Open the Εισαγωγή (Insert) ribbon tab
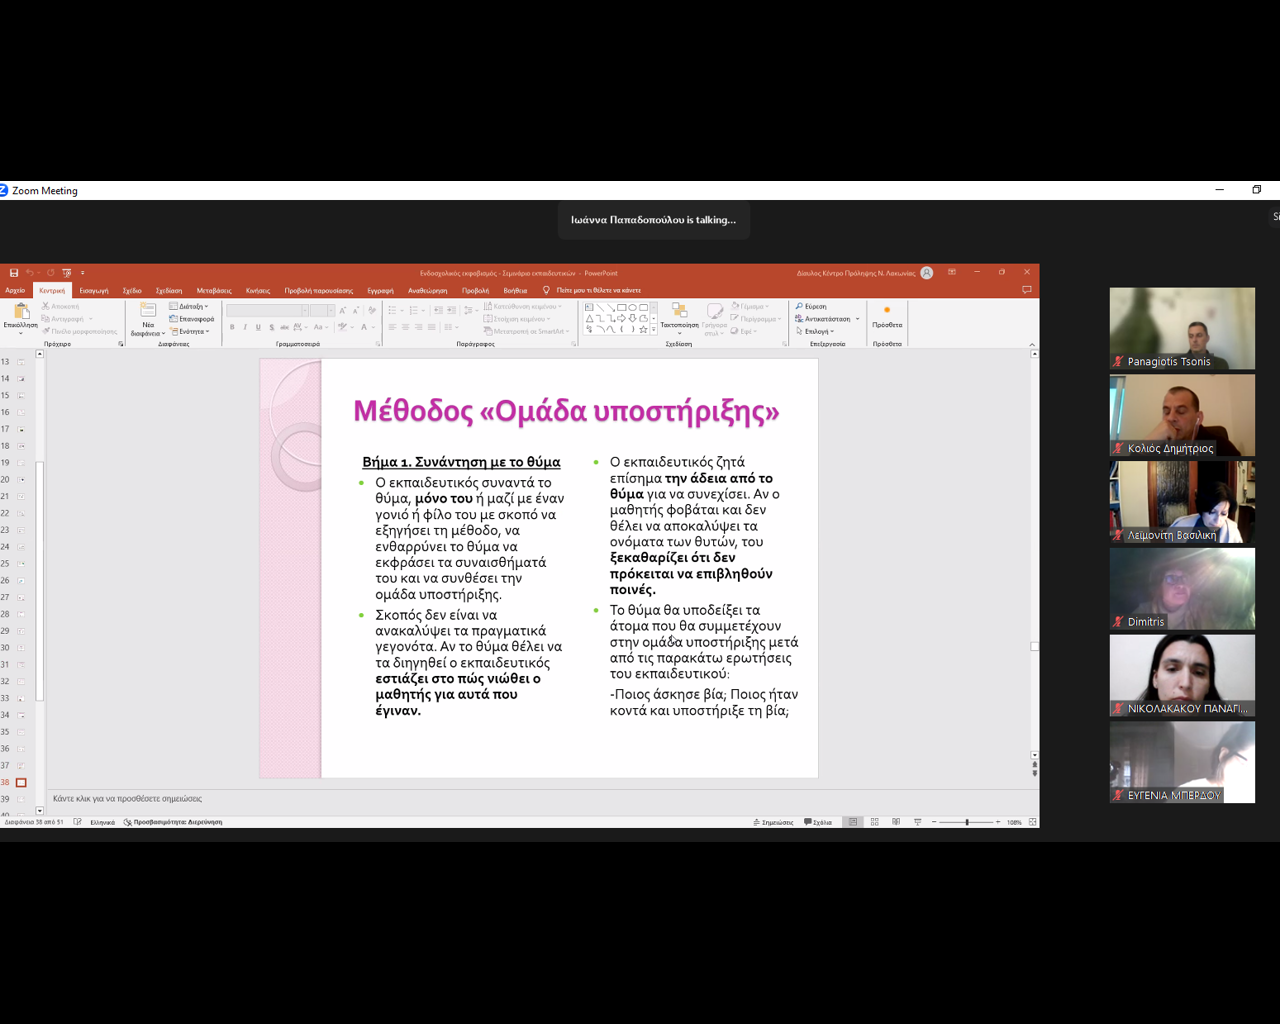This screenshot has height=1024, width=1280. 94,291
